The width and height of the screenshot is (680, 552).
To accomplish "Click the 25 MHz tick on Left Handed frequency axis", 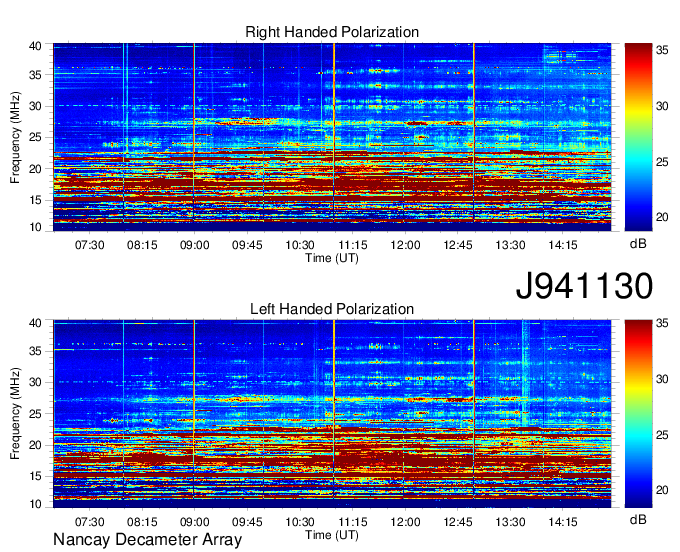I will [35, 414].
